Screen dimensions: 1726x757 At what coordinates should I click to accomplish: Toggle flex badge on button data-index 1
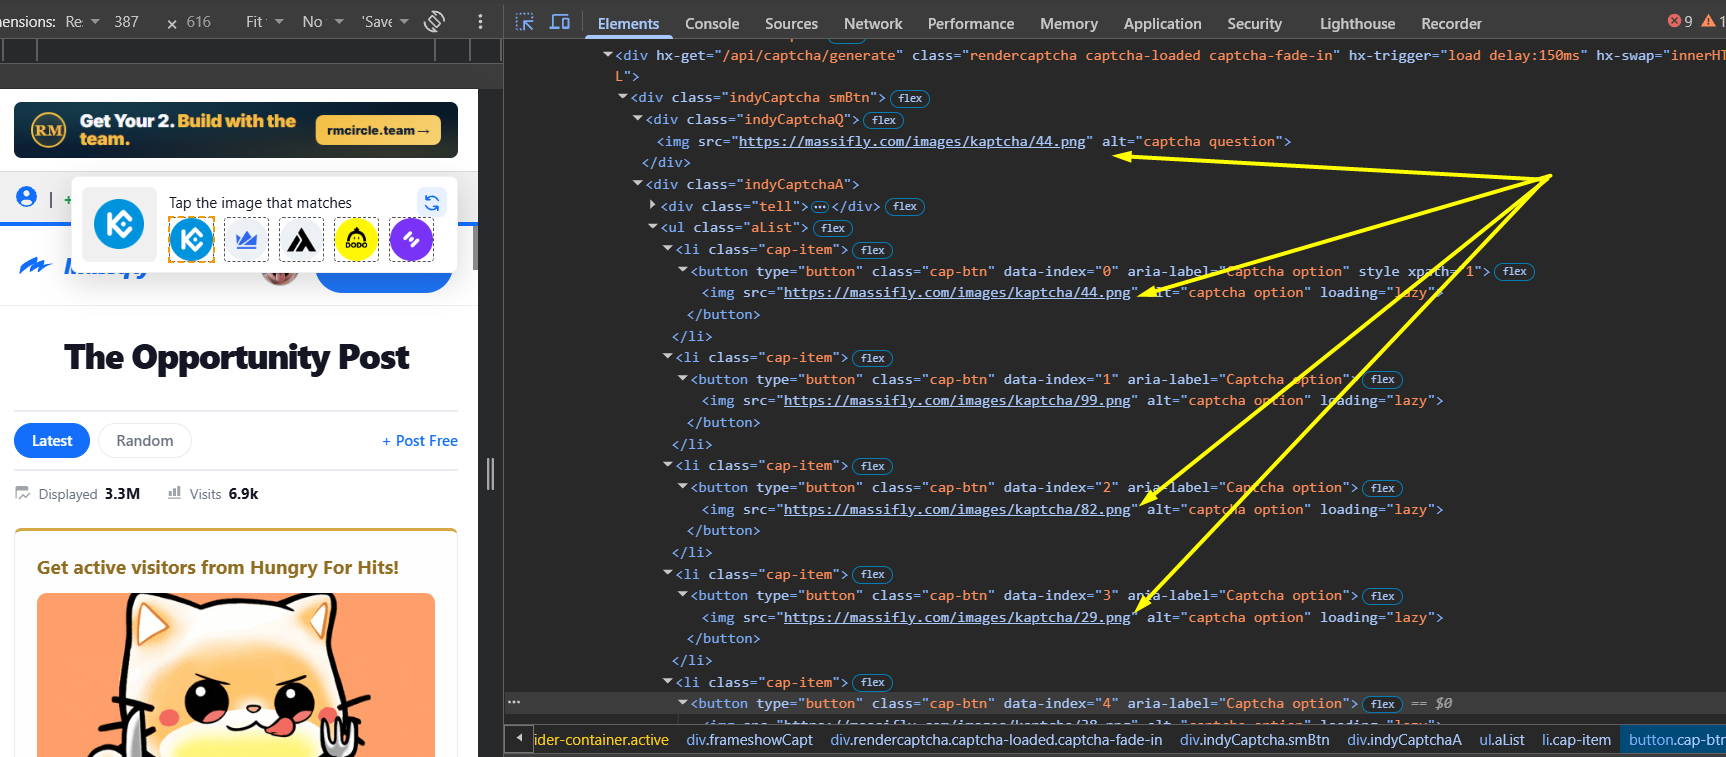(1383, 380)
